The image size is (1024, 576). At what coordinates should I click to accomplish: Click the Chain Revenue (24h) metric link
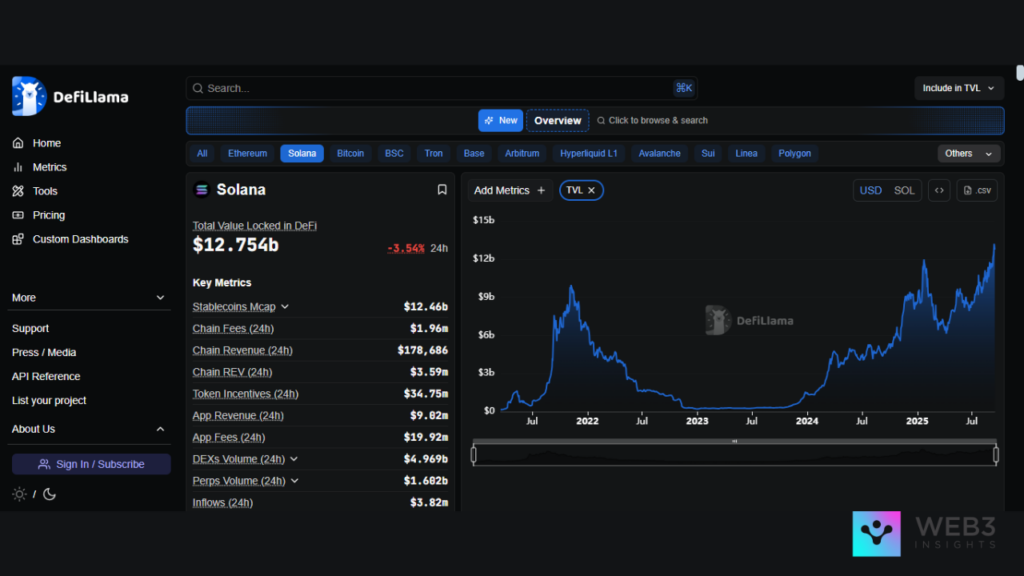point(242,351)
